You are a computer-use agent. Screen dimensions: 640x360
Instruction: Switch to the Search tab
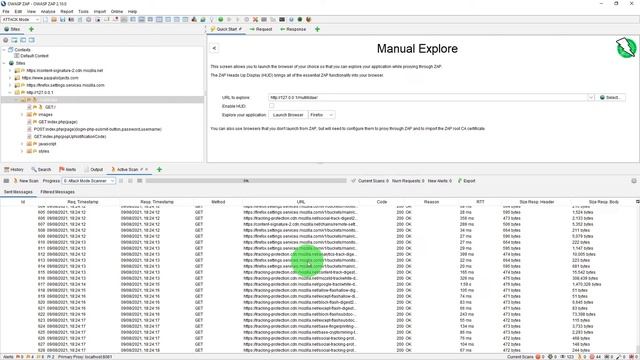[41, 169]
